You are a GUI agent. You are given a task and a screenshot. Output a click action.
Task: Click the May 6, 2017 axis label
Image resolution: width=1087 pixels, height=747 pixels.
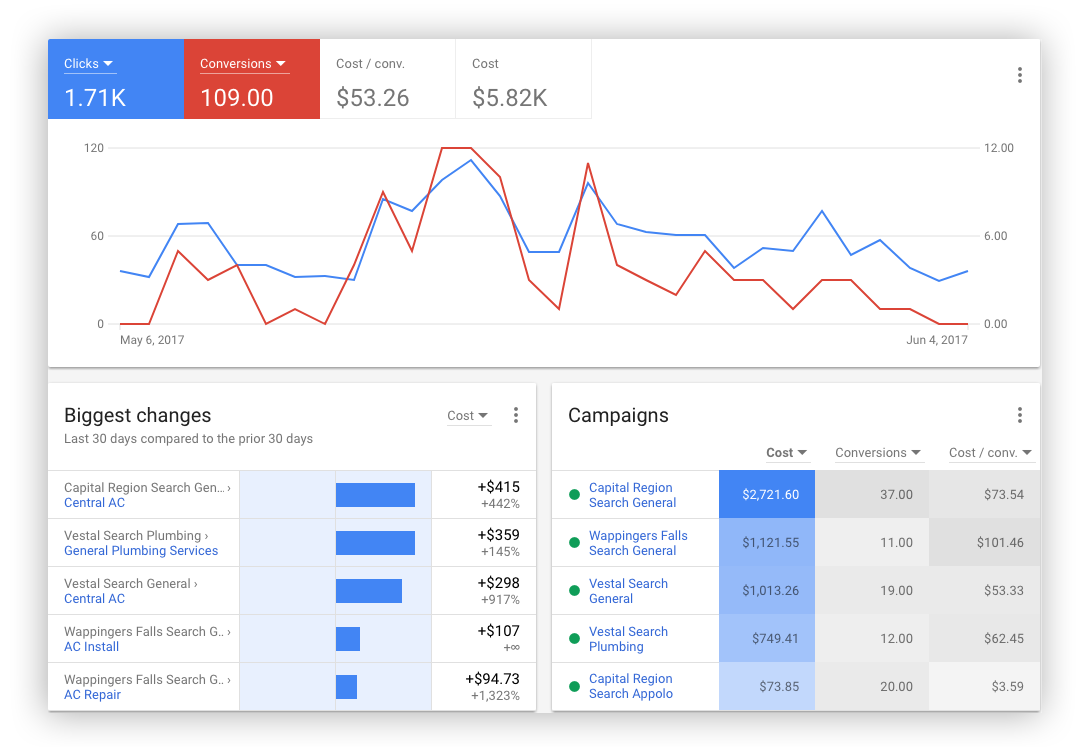coord(152,340)
